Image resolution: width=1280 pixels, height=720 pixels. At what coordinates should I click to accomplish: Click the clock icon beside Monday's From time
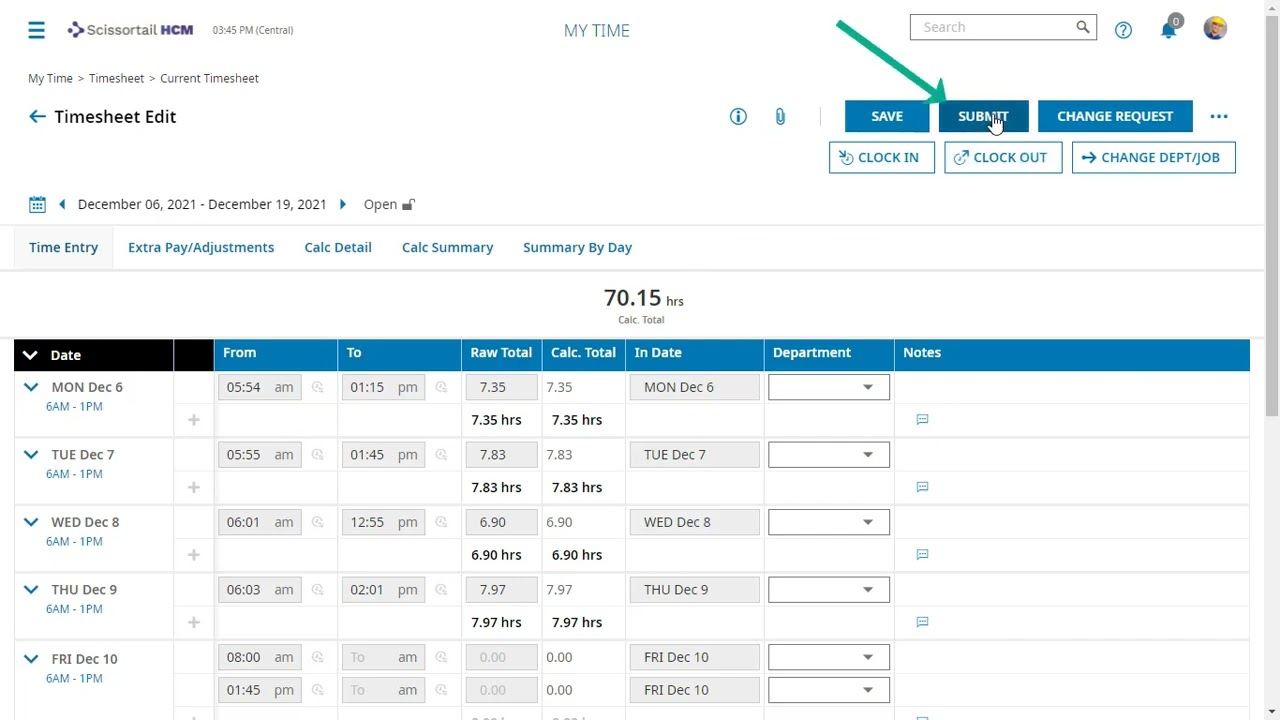(x=317, y=387)
